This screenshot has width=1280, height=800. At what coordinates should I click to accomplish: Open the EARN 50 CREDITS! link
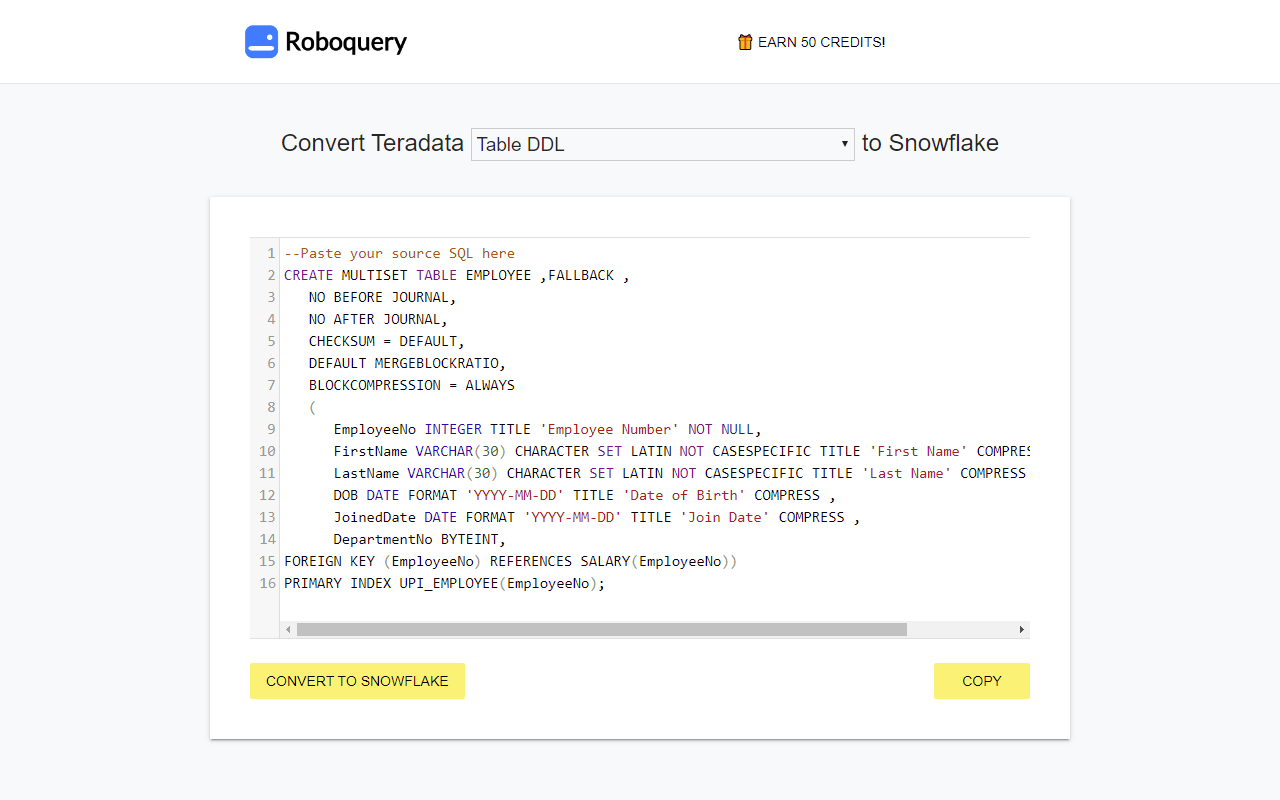click(x=811, y=42)
